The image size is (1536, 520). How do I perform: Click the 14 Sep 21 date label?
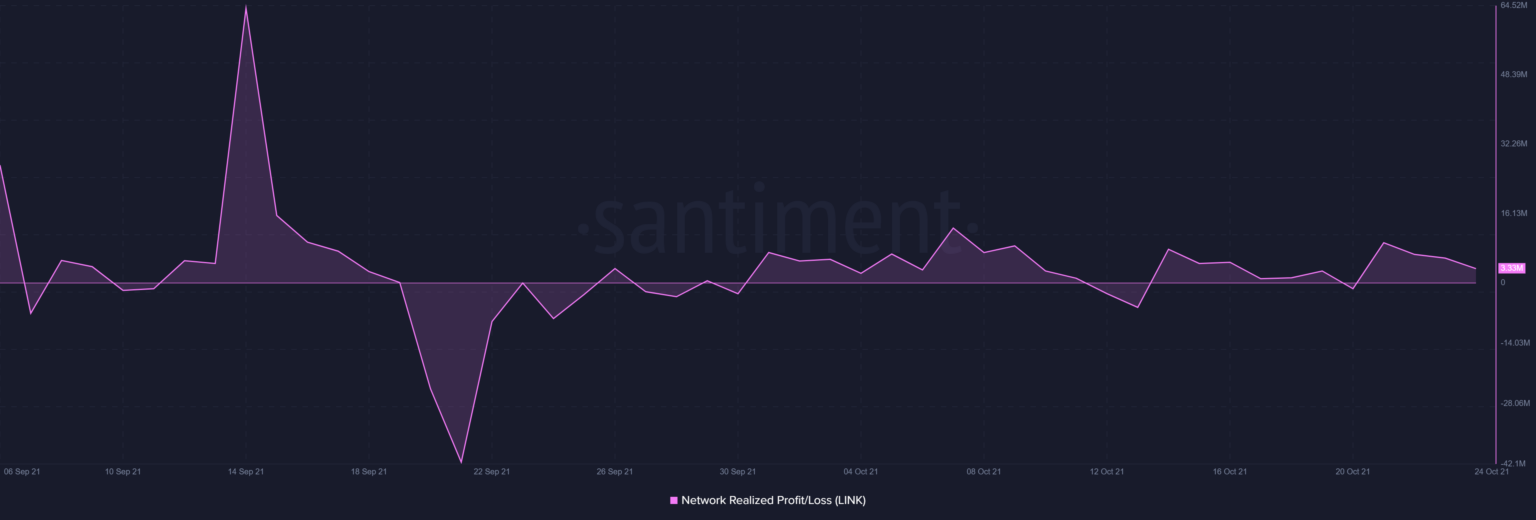pos(246,471)
